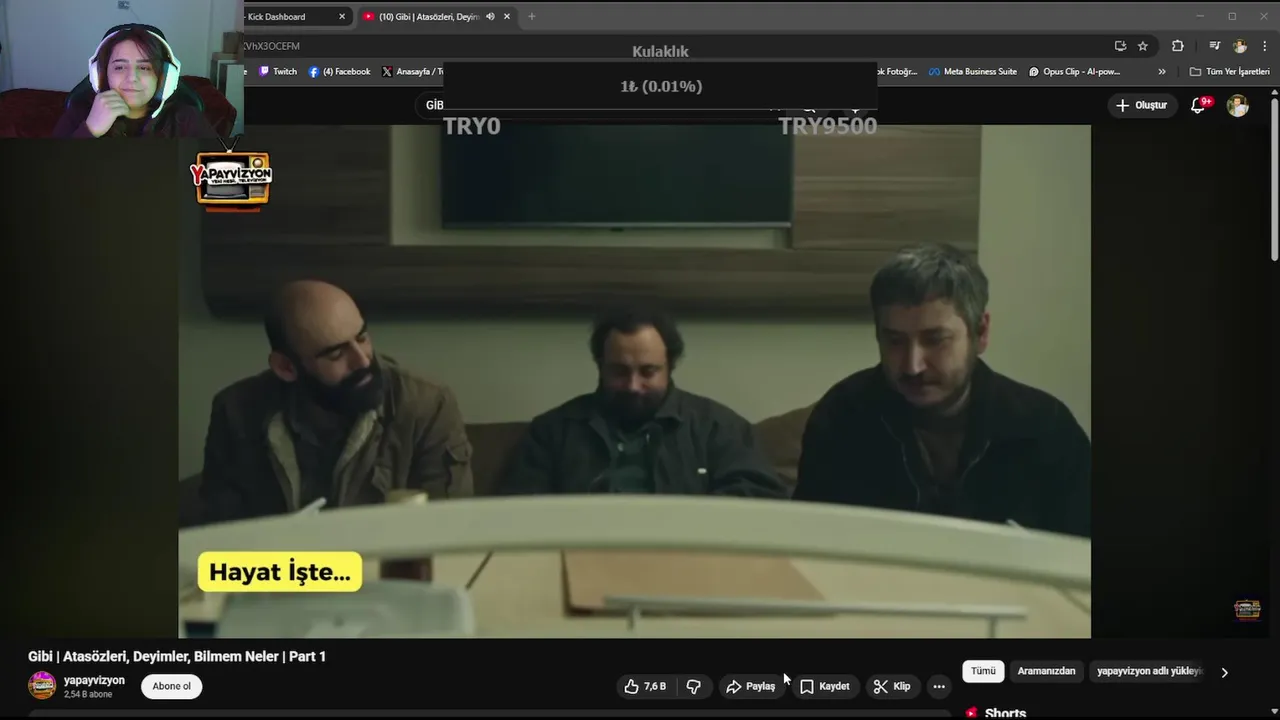This screenshot has height=720, width=1280.
Task: Open Opus Clip bookmark
Action: point(1074,72)
